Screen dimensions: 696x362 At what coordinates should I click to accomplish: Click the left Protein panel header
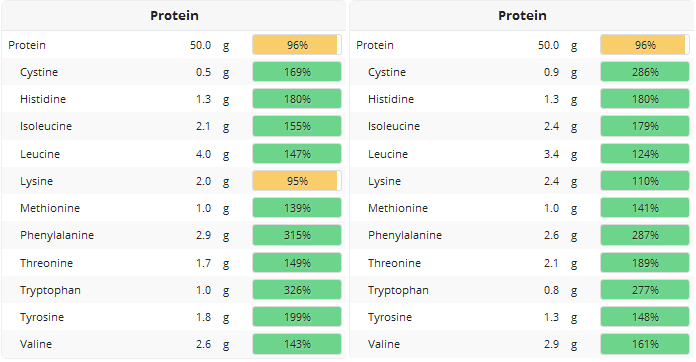click(x=174, y=16)
